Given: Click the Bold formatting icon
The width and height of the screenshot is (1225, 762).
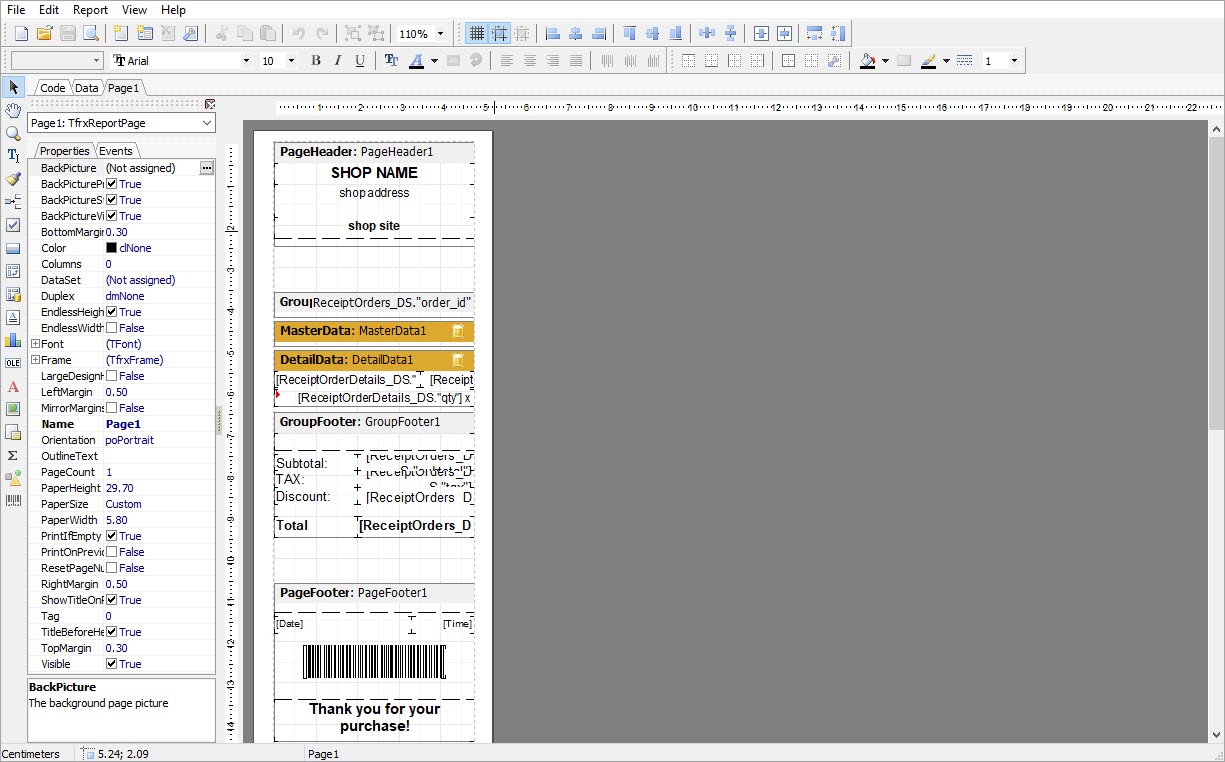Looking at the screenshot, I should point(316,61).
